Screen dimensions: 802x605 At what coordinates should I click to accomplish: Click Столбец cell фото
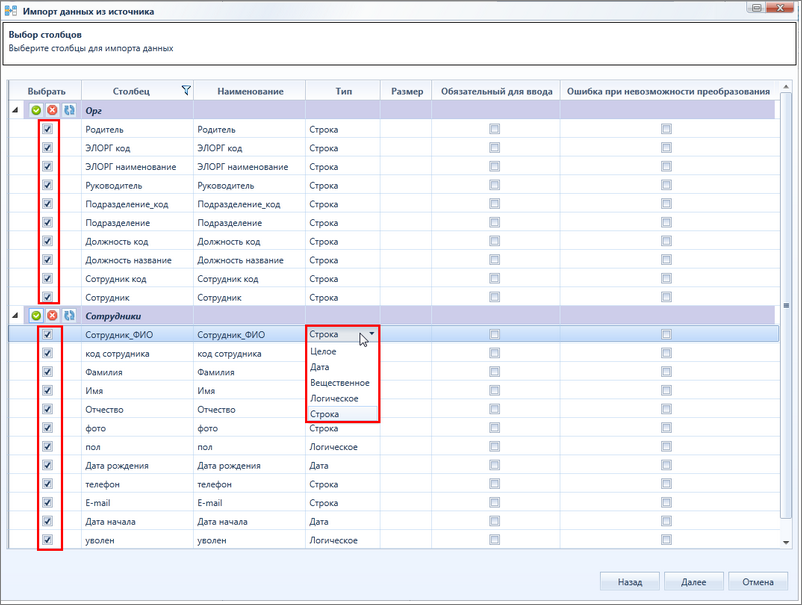137,428
